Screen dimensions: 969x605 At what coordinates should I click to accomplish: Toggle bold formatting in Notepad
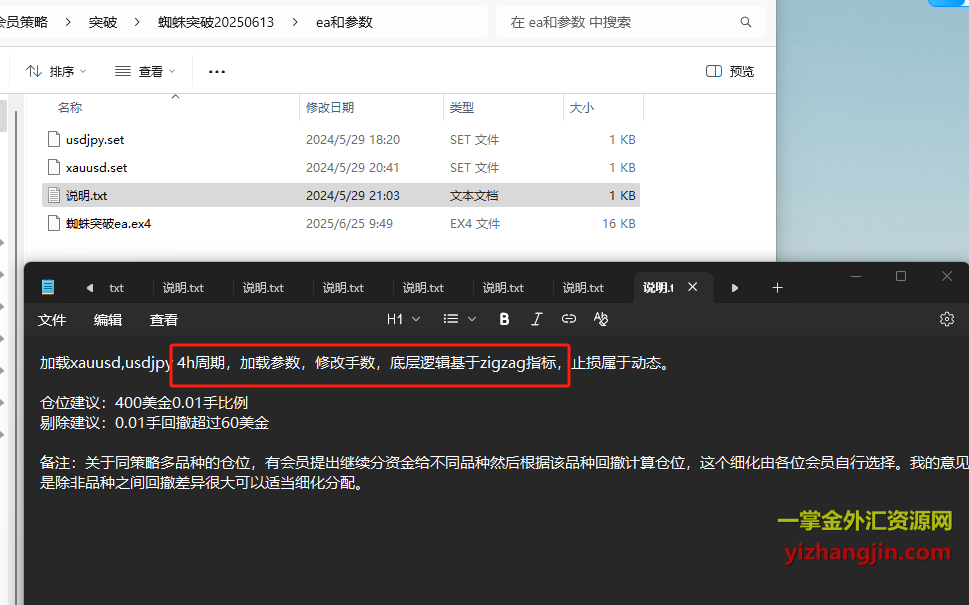504,319
